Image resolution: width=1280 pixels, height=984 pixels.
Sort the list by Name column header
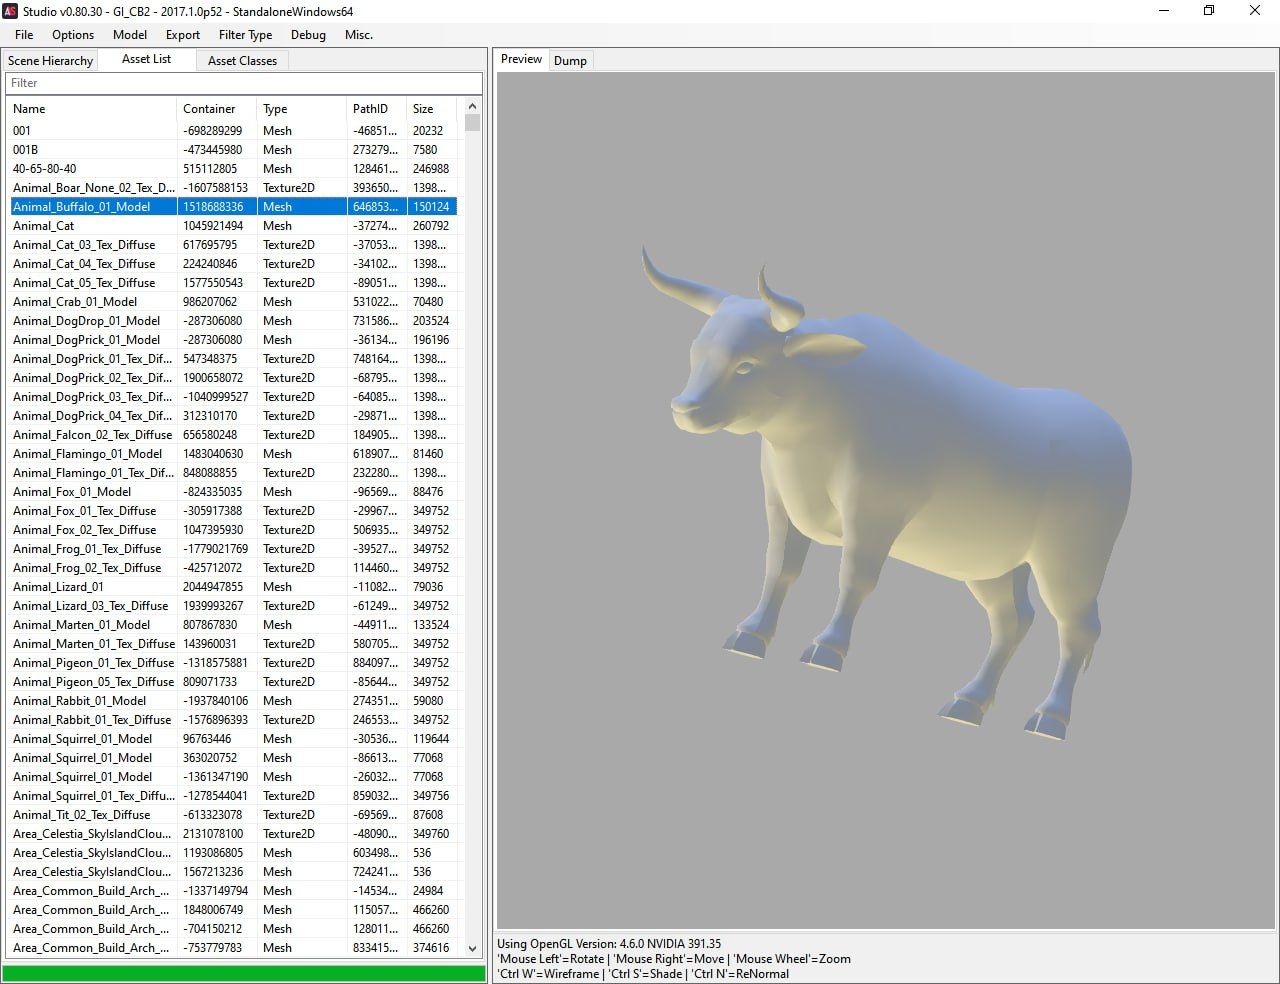coord(92,109)
